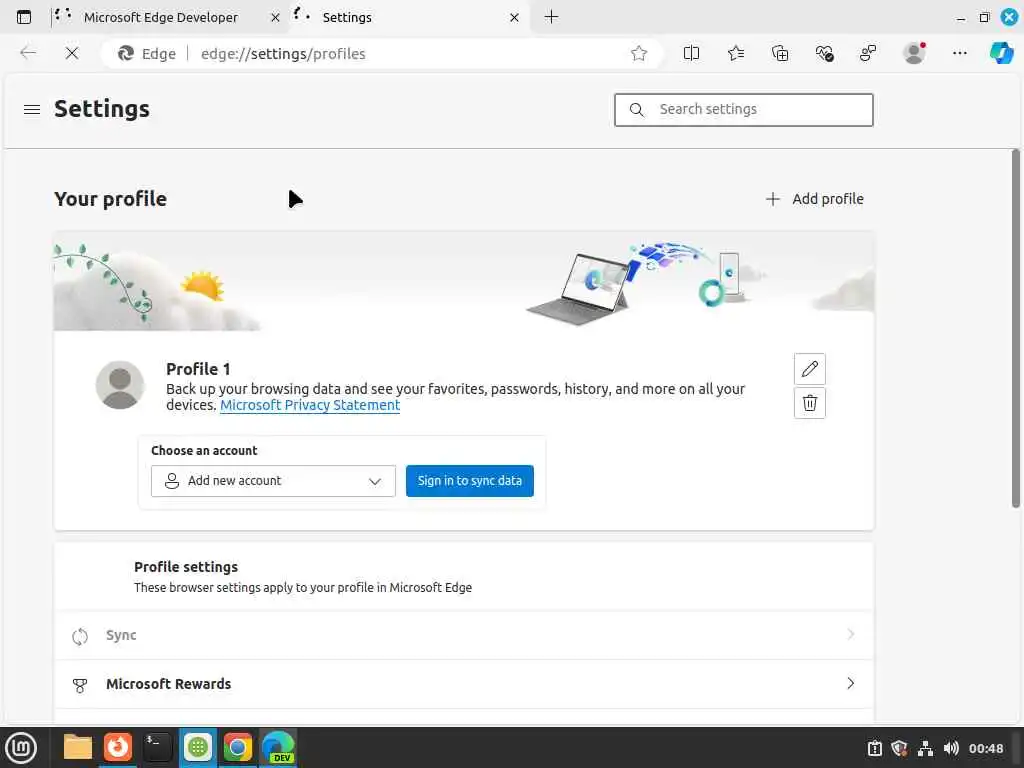The height and width of the screenshot is (768, 1024).
Task: Select Edge Dev taskbar icon
Action: tap(278, 747)
